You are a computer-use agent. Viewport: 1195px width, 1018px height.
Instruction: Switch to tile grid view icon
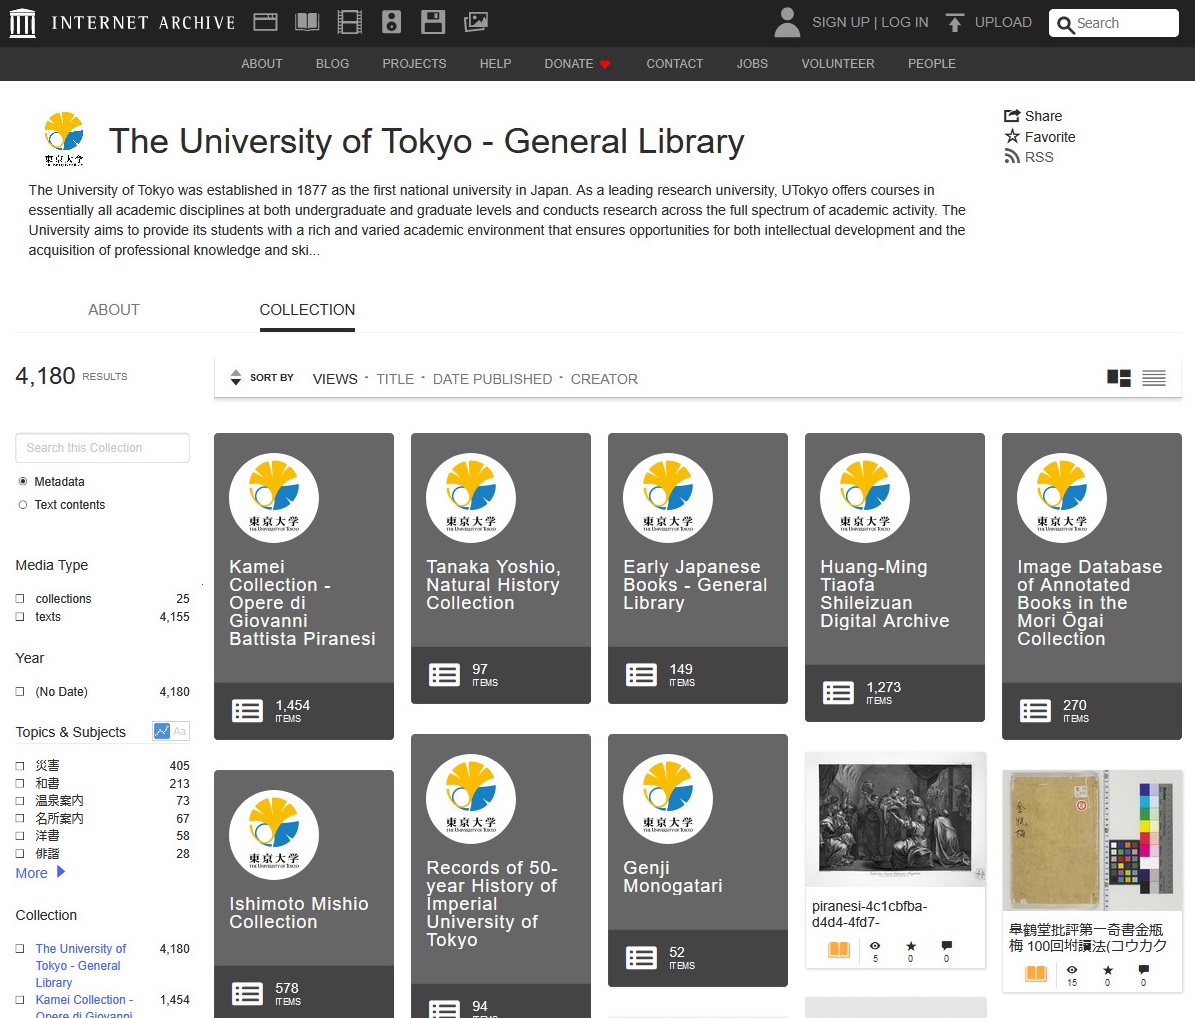click(1119, 378)
